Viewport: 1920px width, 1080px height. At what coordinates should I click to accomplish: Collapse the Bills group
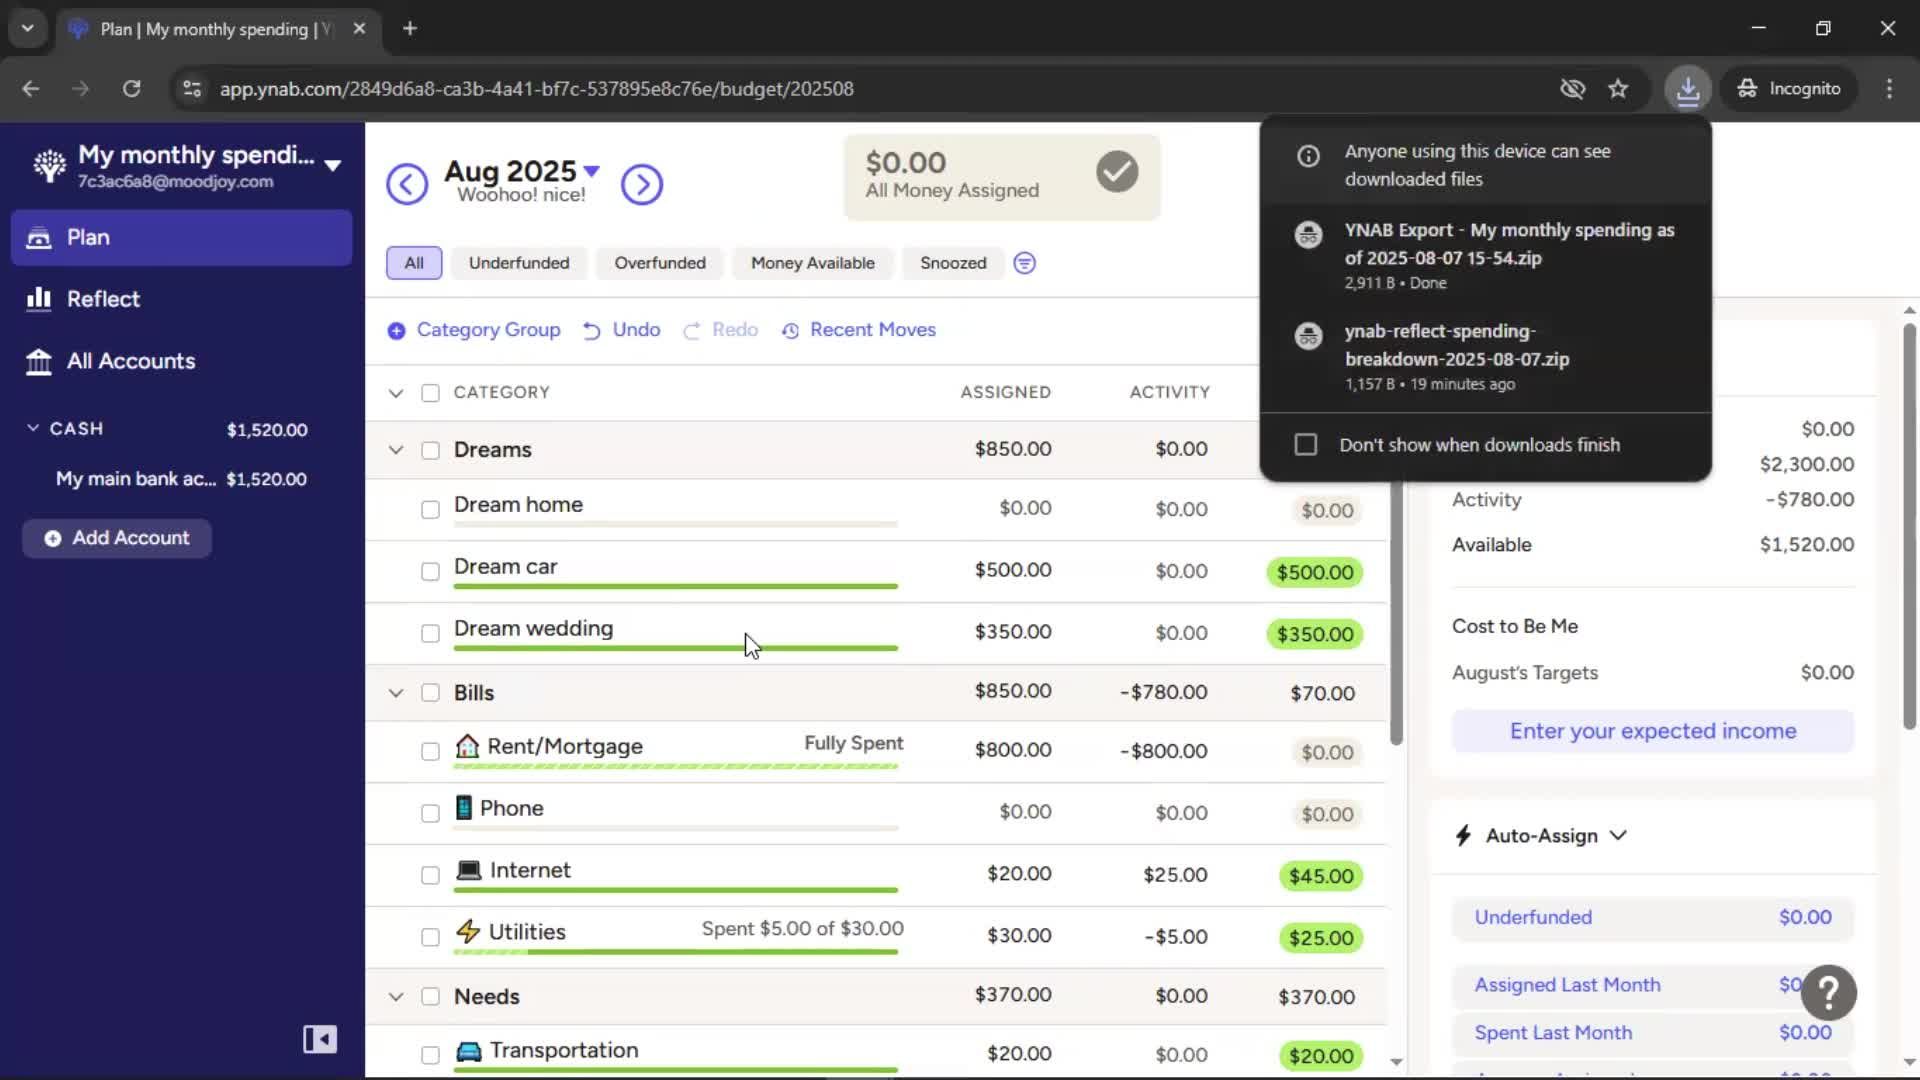click(396, 693)
